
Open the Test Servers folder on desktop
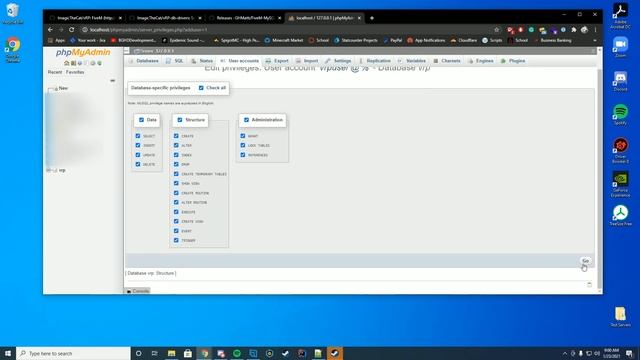[x=620, y=317]
